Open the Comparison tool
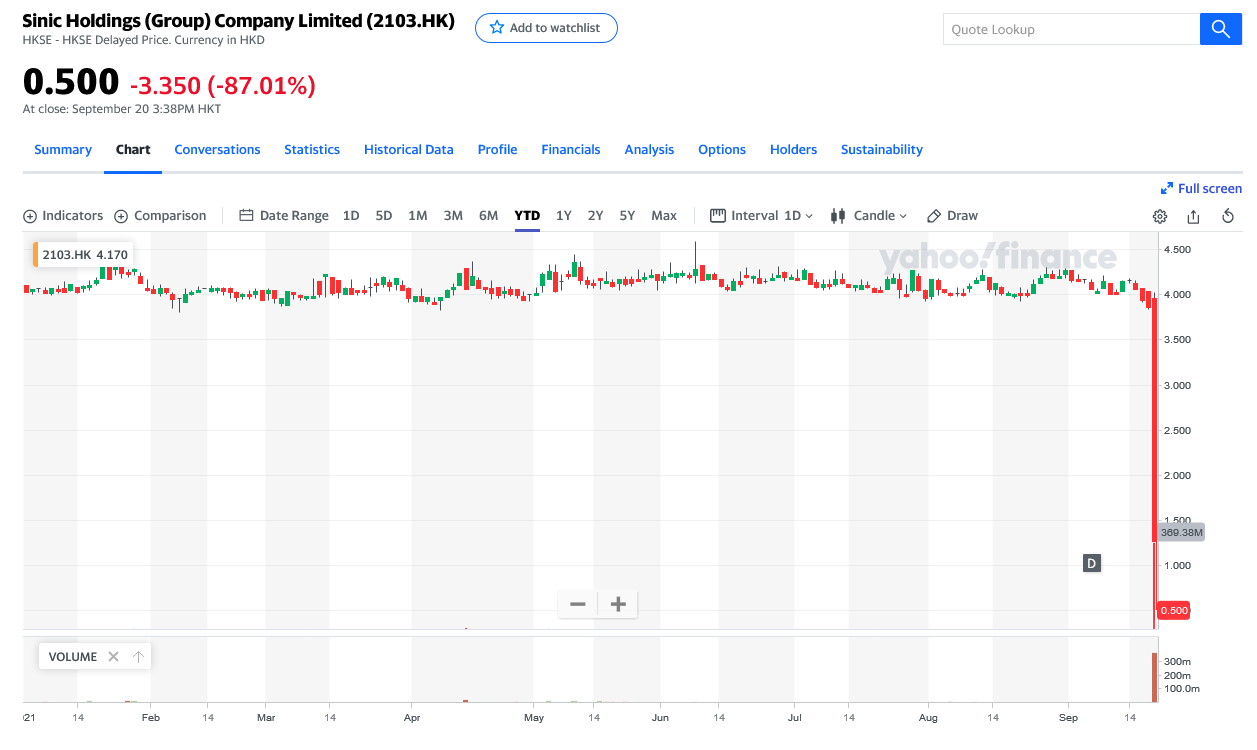Screen dimensions: 1257x750 click(x=160, y=215)
